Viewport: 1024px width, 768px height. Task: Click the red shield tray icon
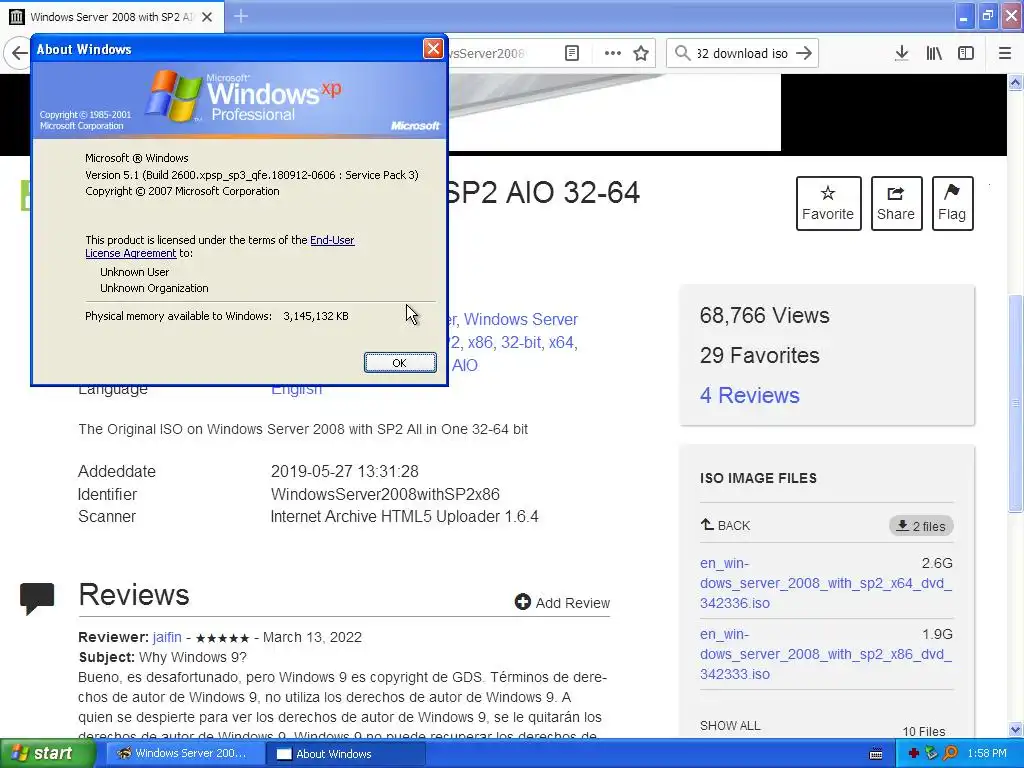[x=914, y=754]
